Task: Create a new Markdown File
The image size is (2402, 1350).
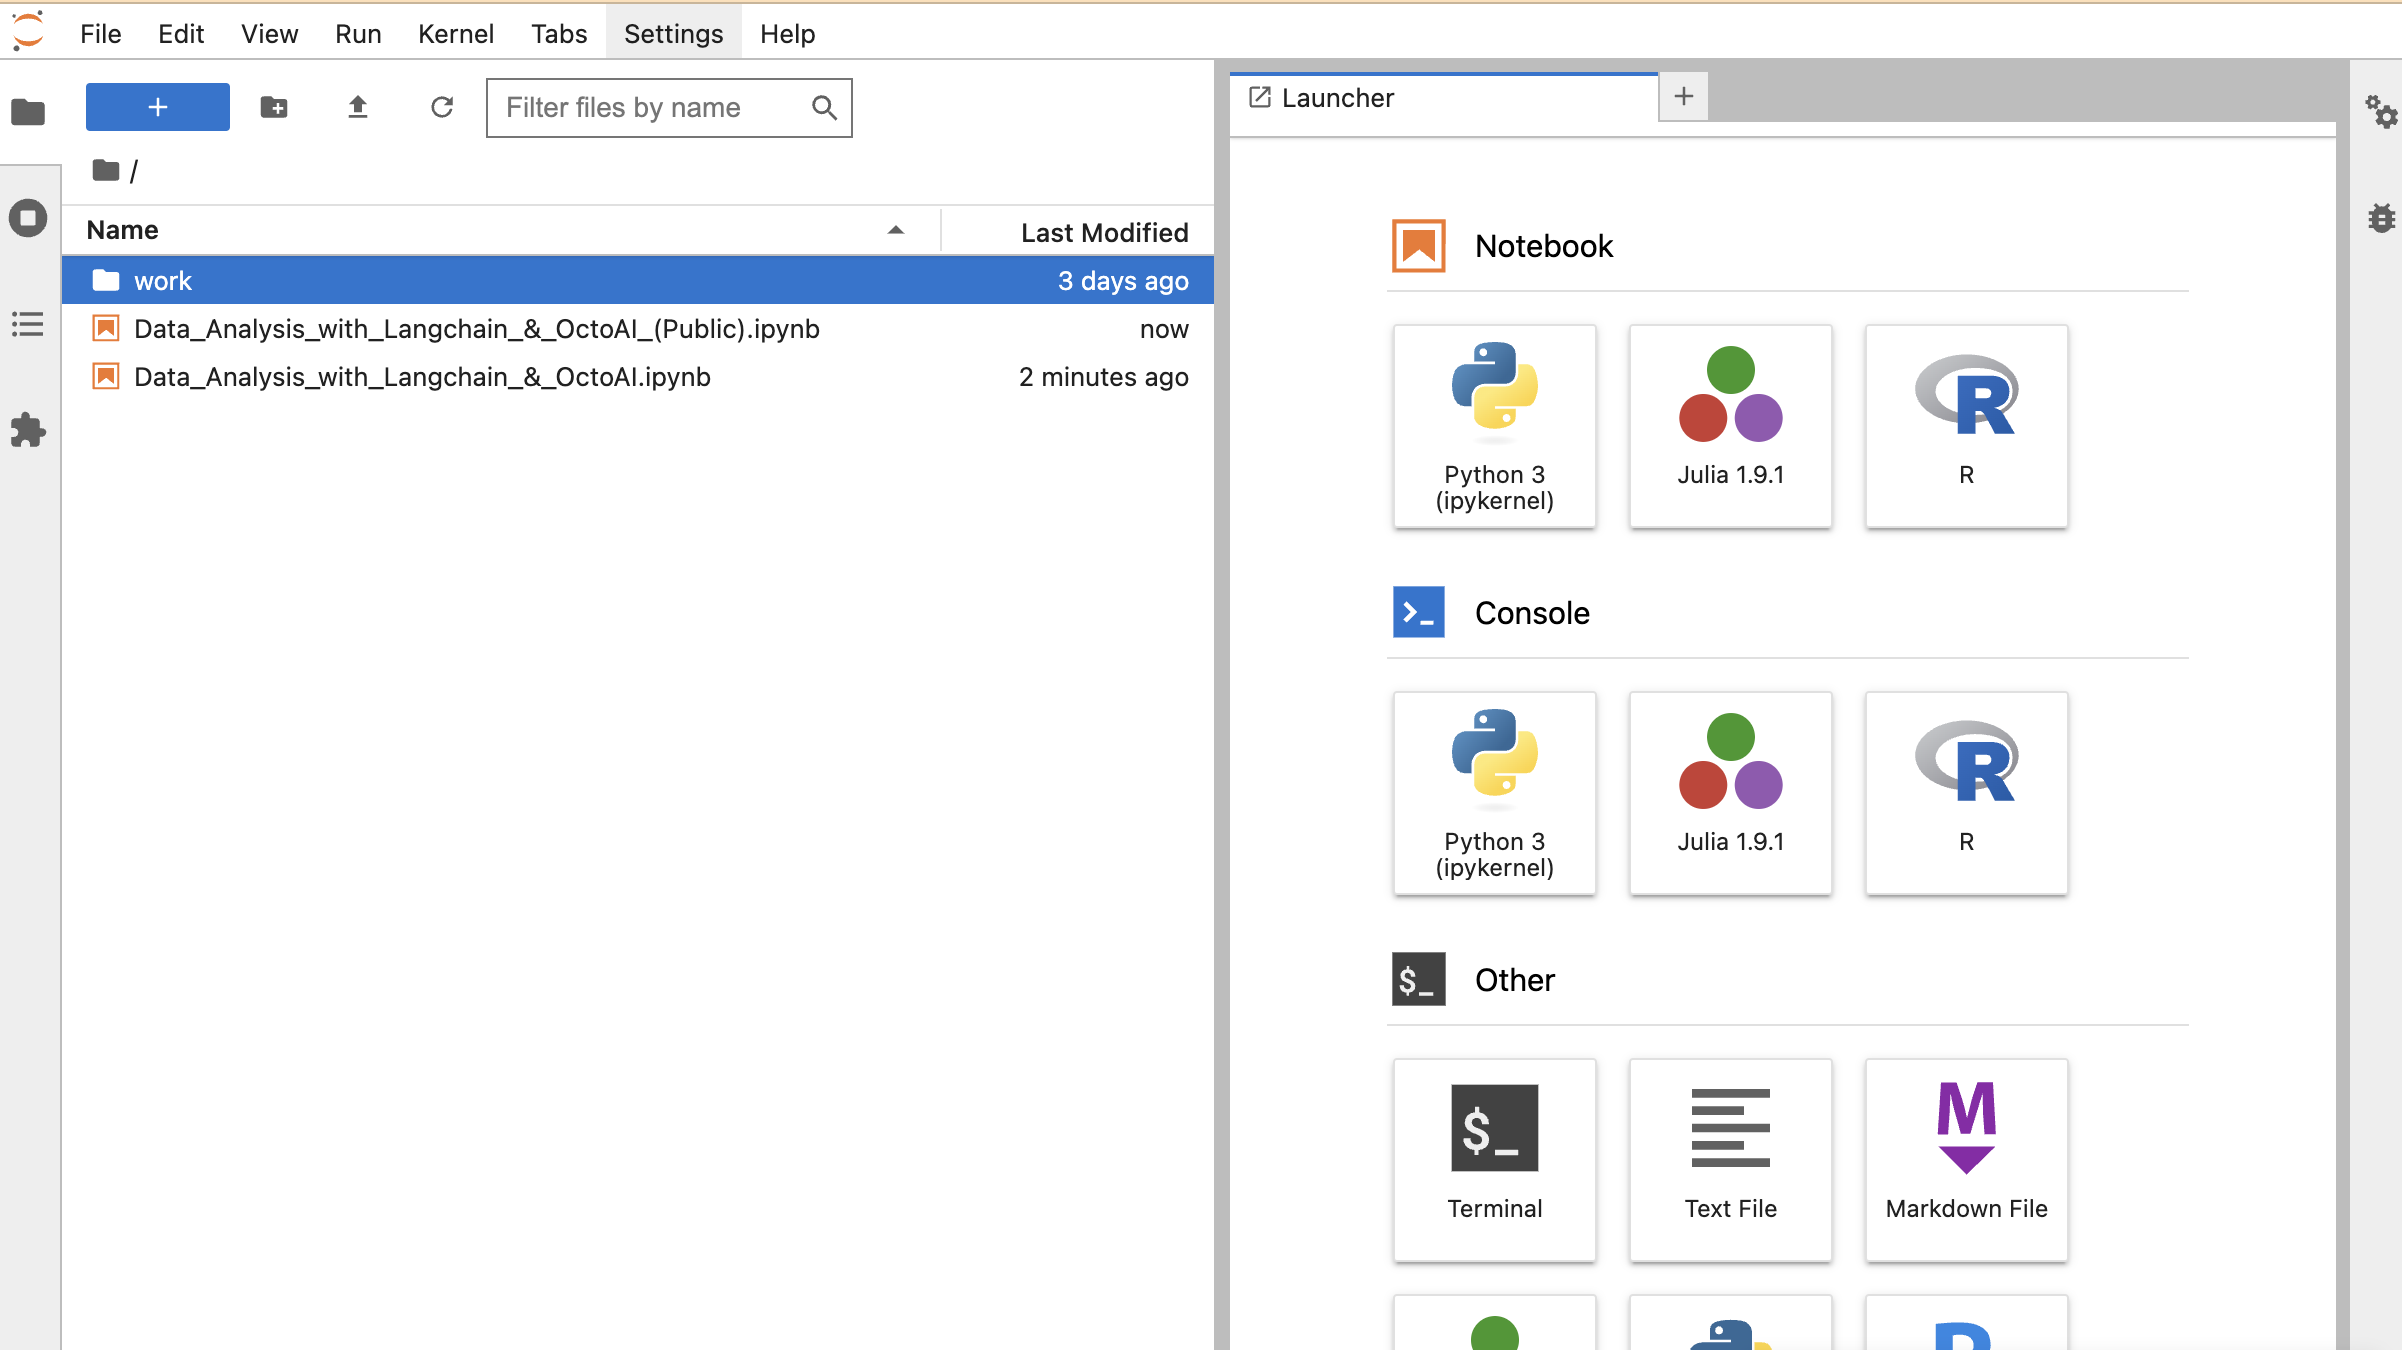Action: click(x=1966, y=1160)
